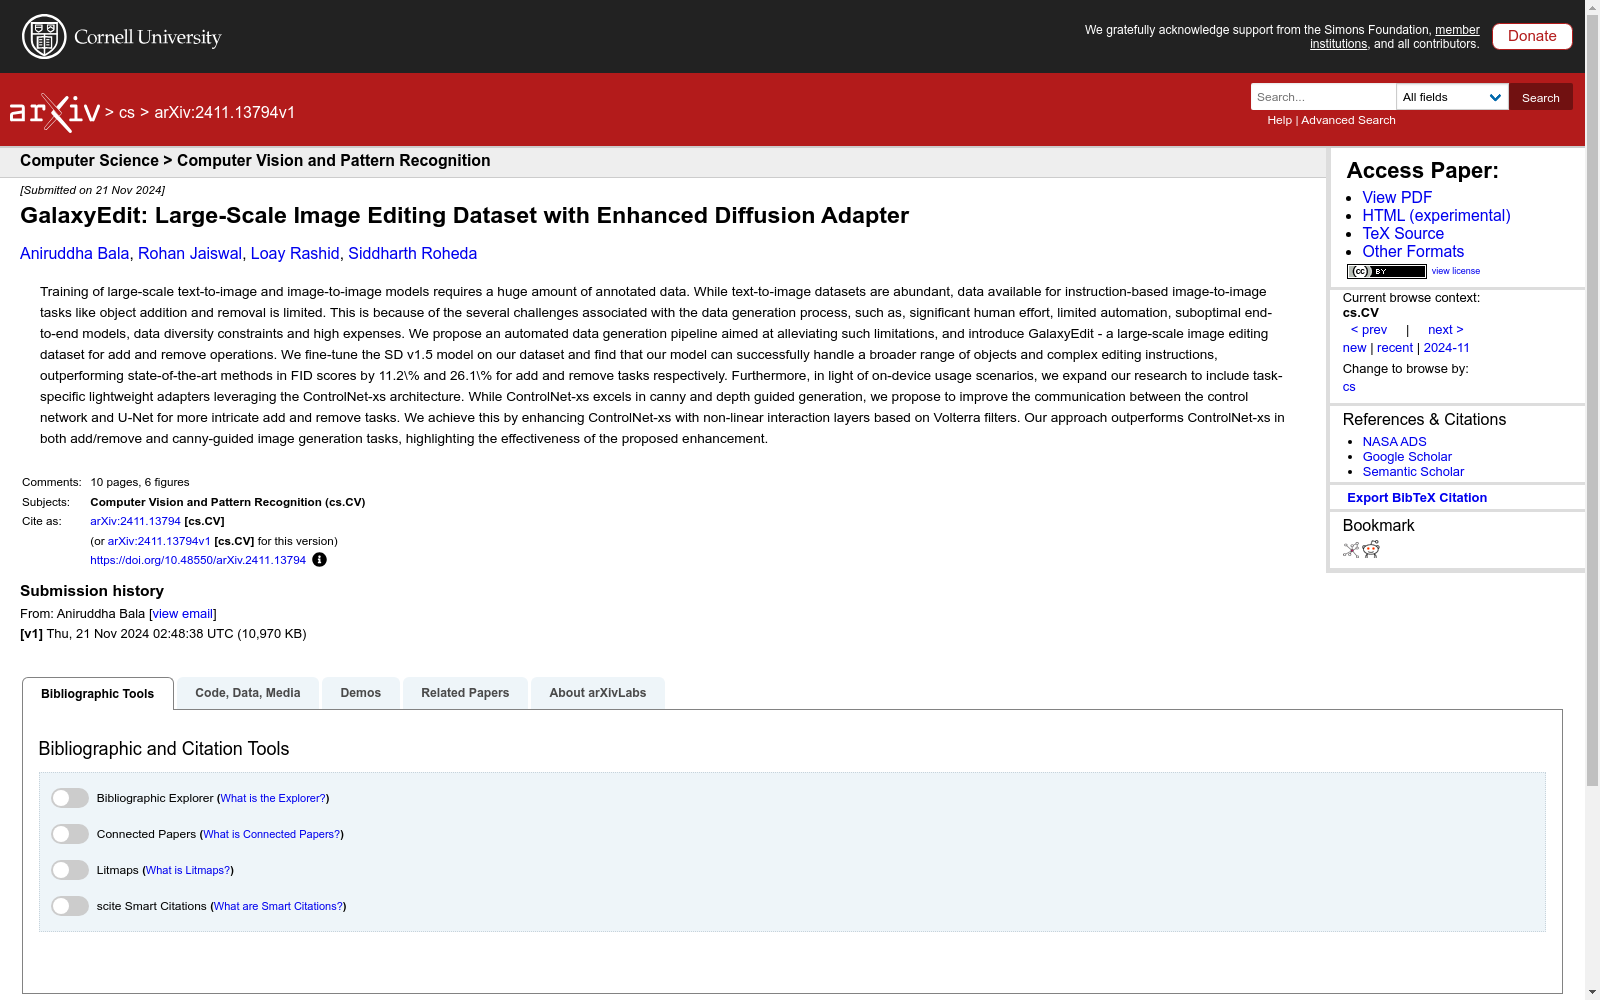Switch to Code, Data, Media tab
Viewport: 1600px width, 1000px height.
[248, 693]
